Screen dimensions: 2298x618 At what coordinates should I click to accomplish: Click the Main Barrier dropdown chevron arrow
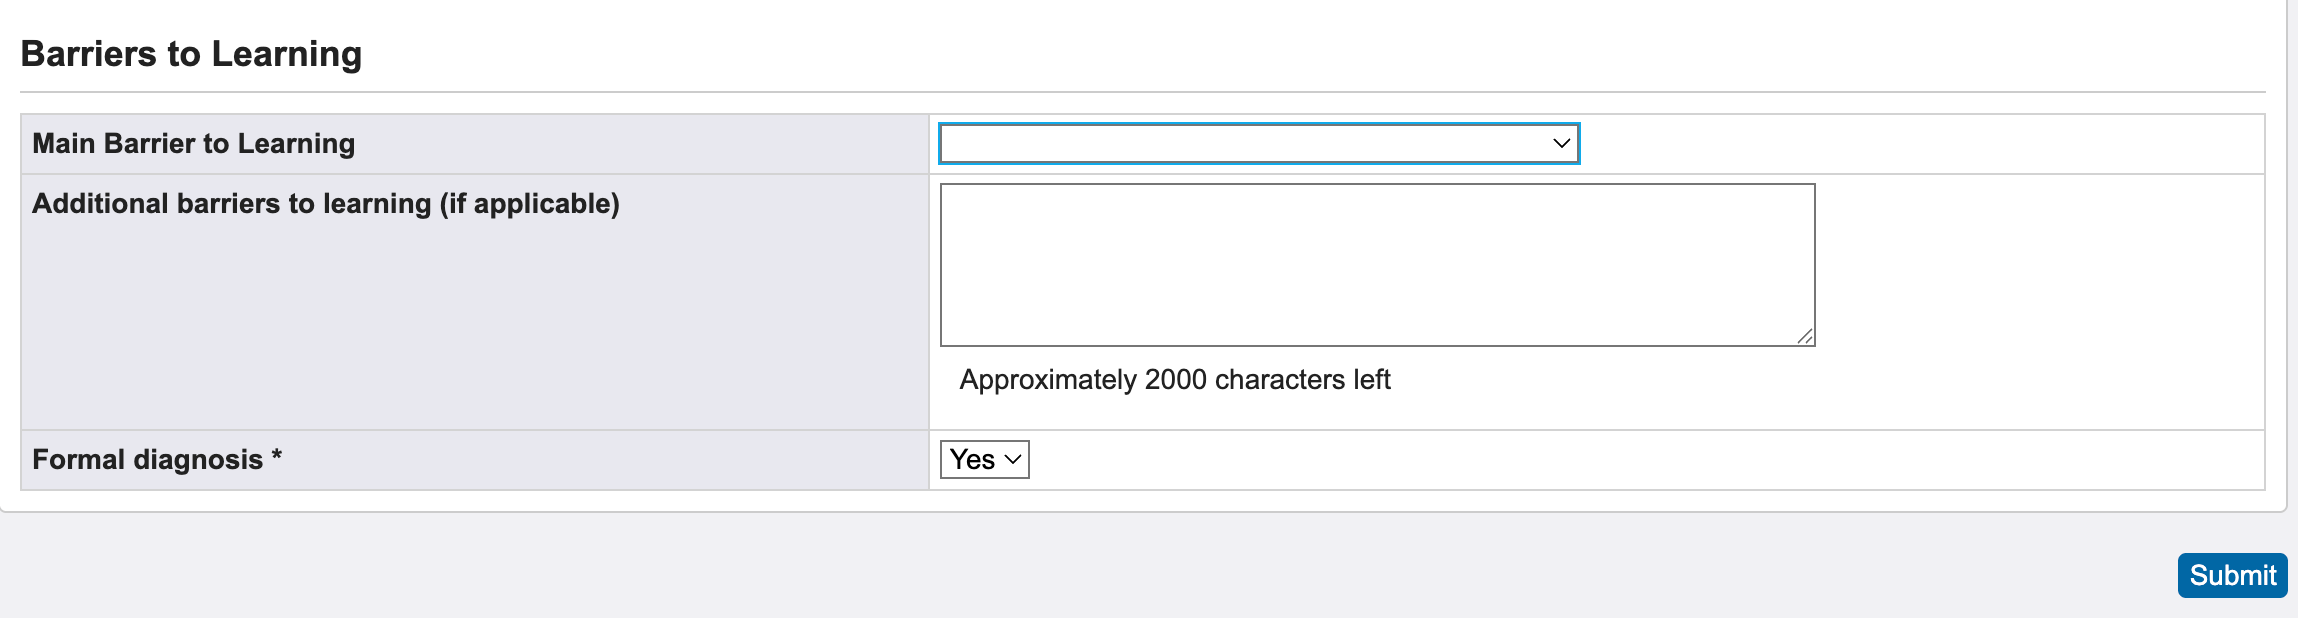(x=1561, y=144)
